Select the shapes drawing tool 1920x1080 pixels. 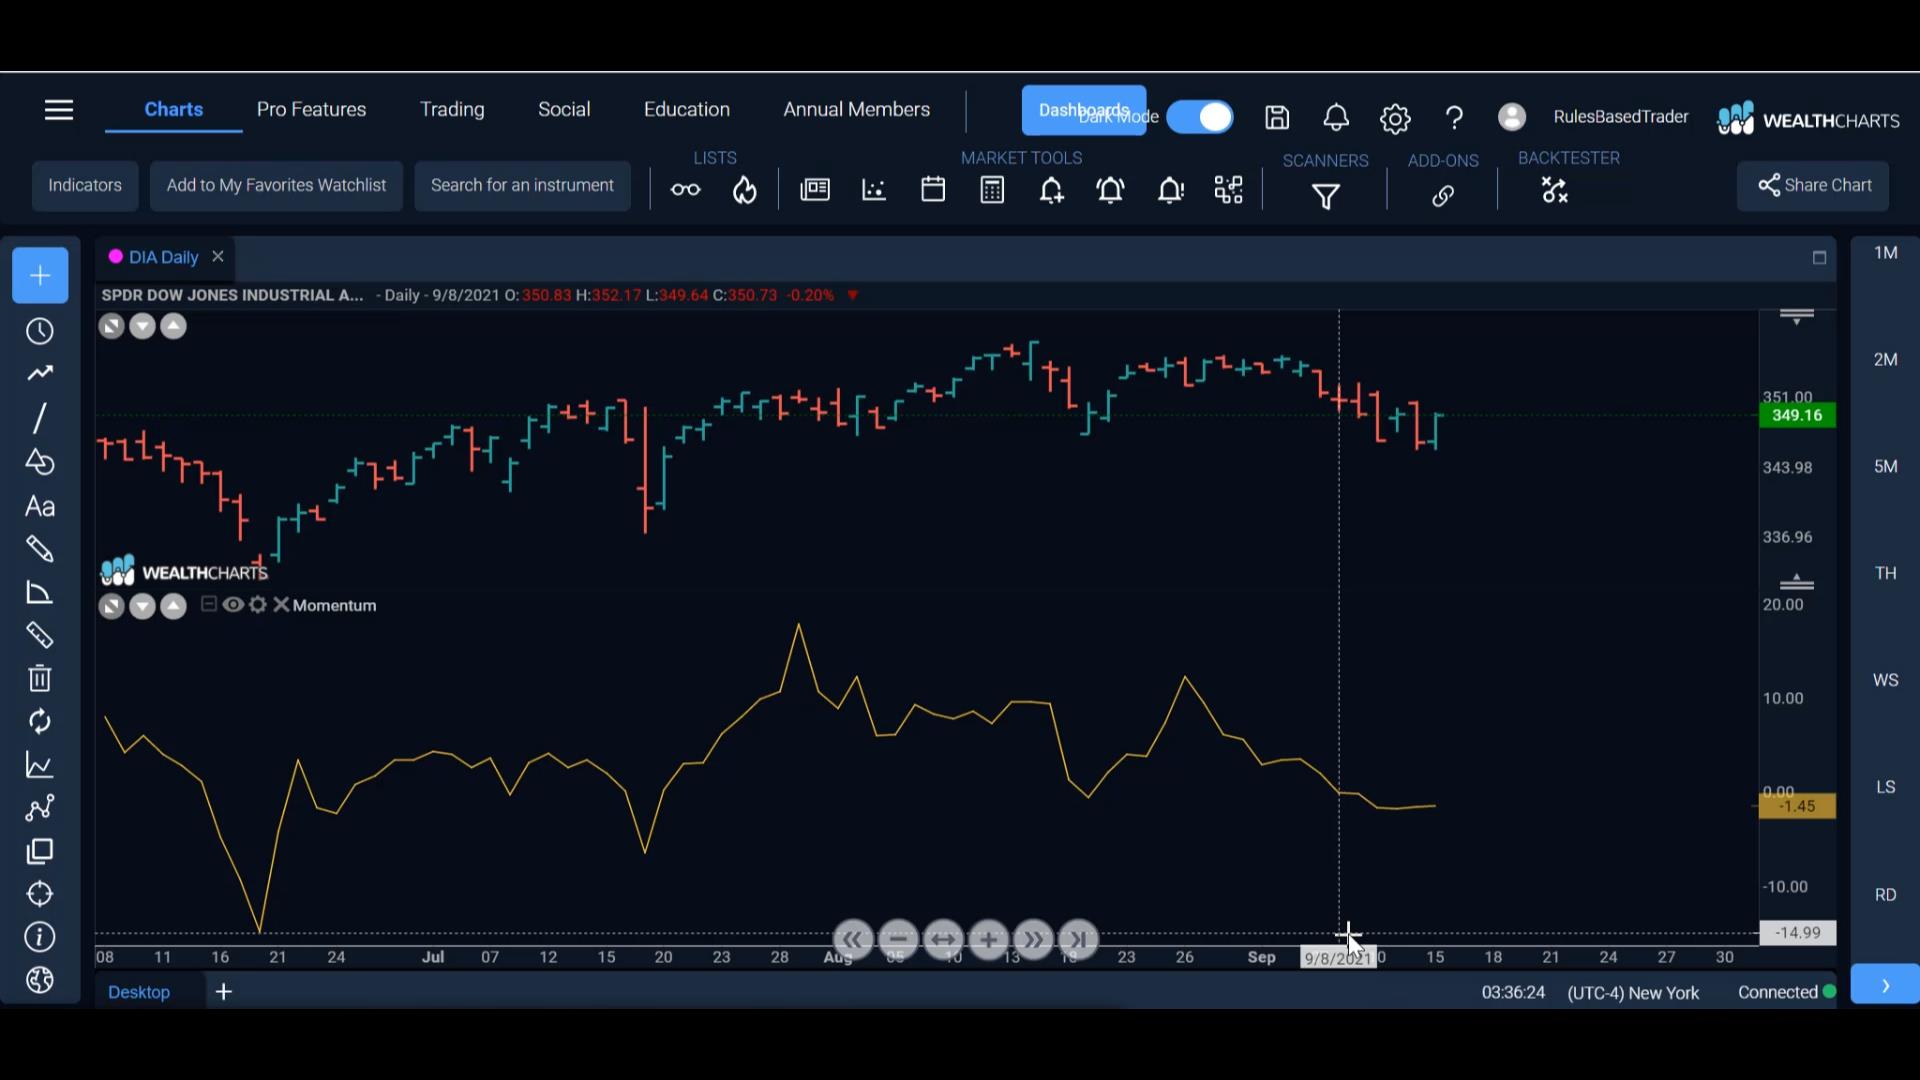40,462
